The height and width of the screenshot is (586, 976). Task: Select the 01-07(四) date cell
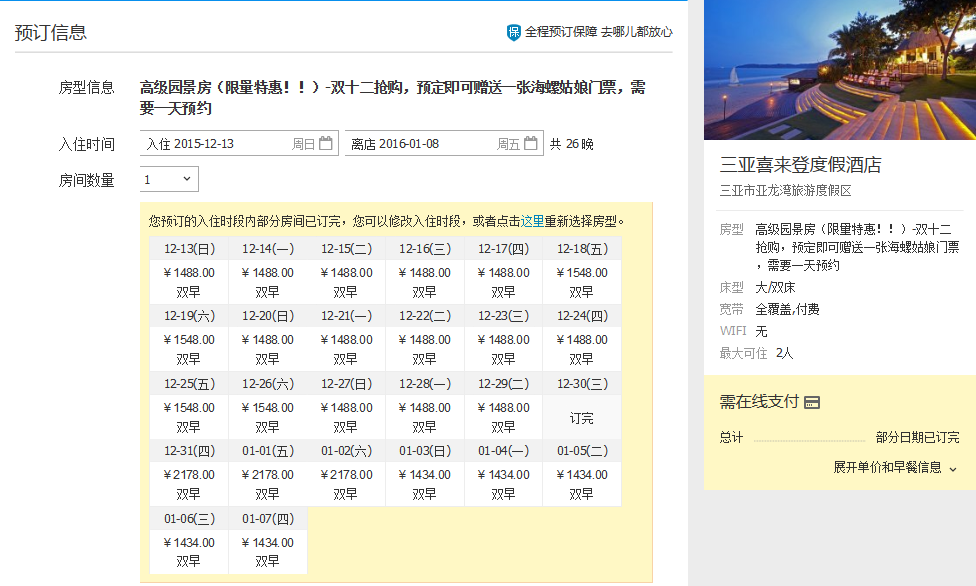(267, 519)
